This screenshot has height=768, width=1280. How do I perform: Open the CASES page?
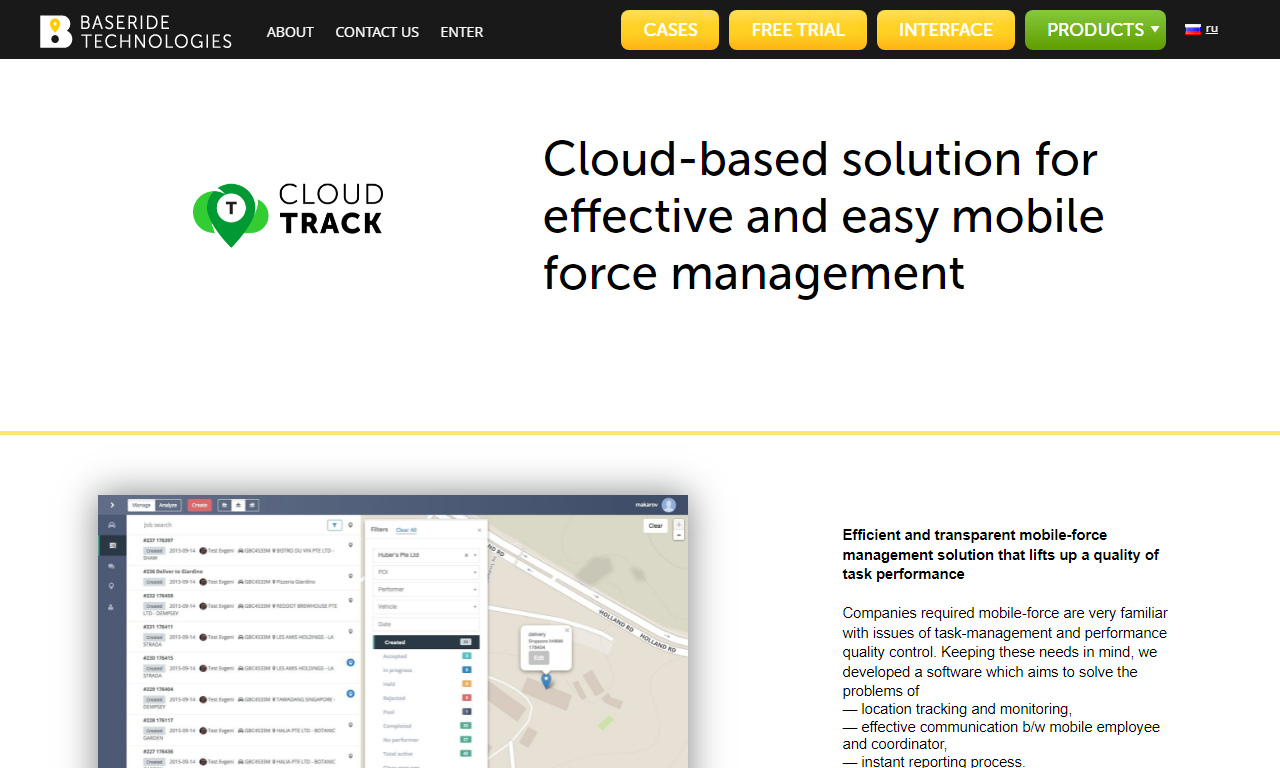click(x=670, y=30)
